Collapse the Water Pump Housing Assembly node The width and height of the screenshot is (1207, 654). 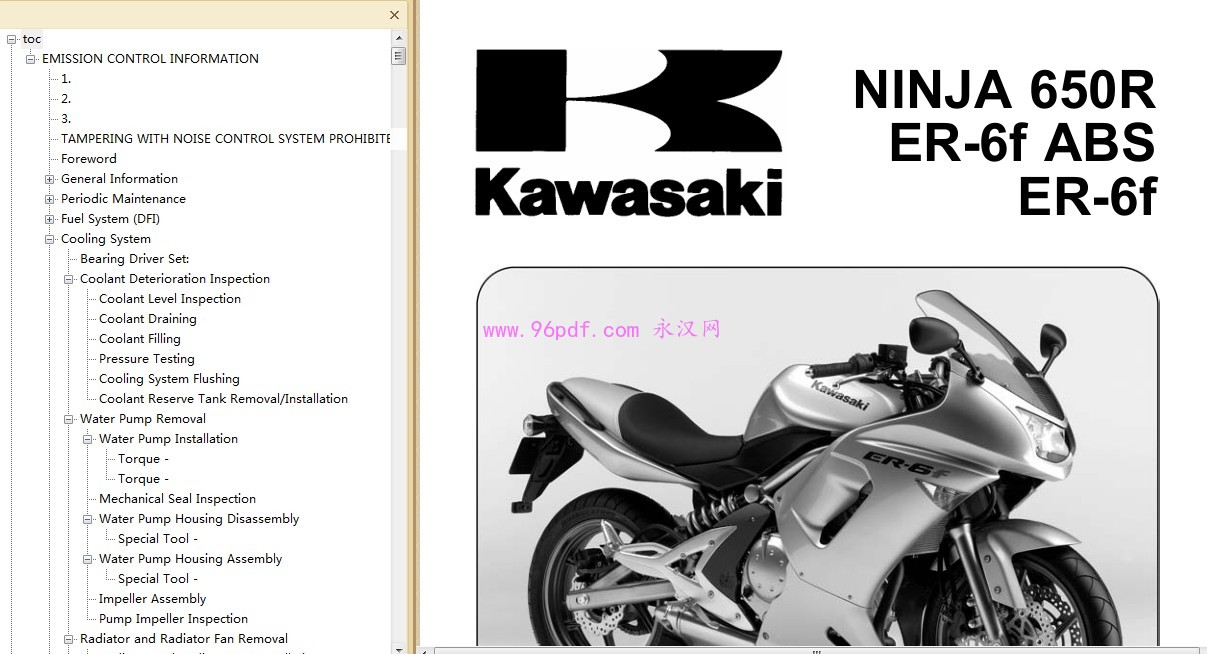[88, 559]
